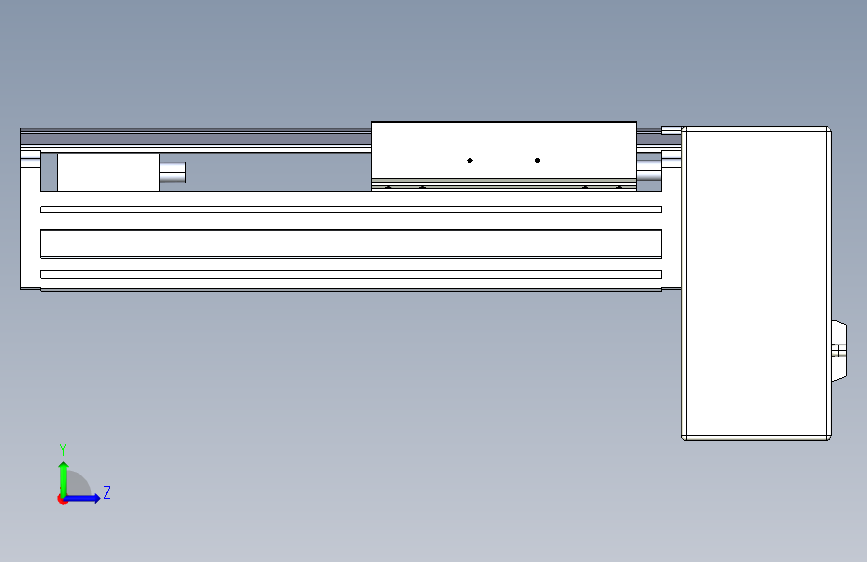Click the left black dot on the carriage
The width and height of the screenshot is (867, 562).
(x=470, y=160)
